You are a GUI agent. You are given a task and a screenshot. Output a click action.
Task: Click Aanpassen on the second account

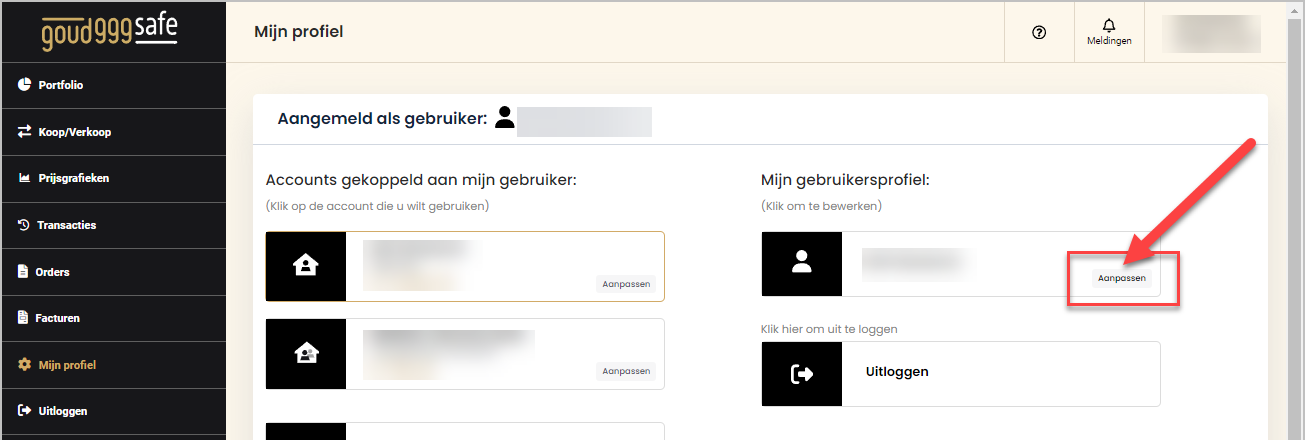626,371
